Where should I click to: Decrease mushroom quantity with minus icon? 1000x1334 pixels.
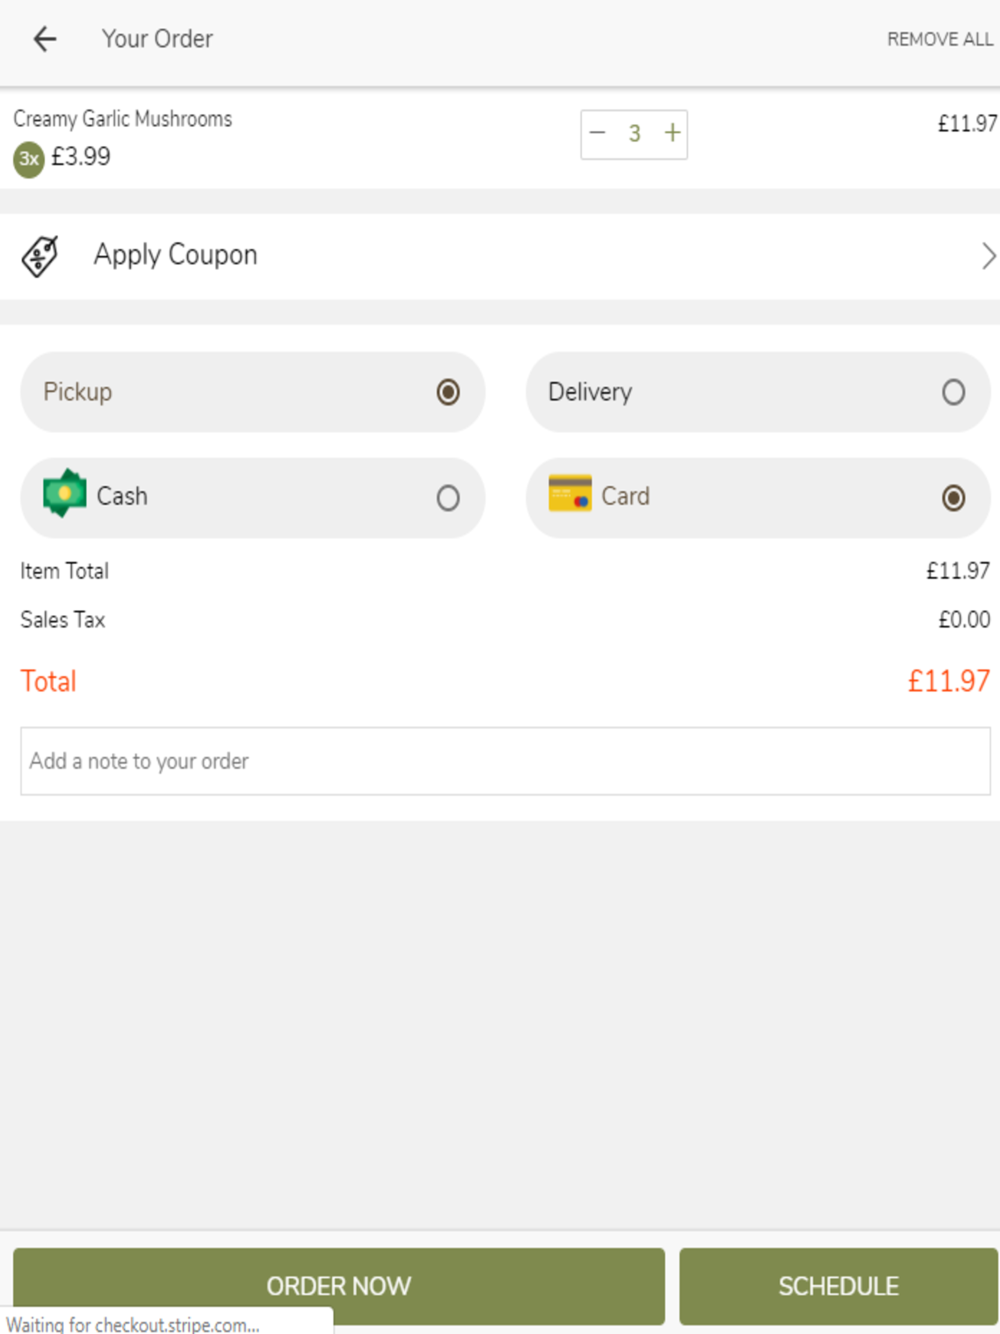[x=598, y=133]
